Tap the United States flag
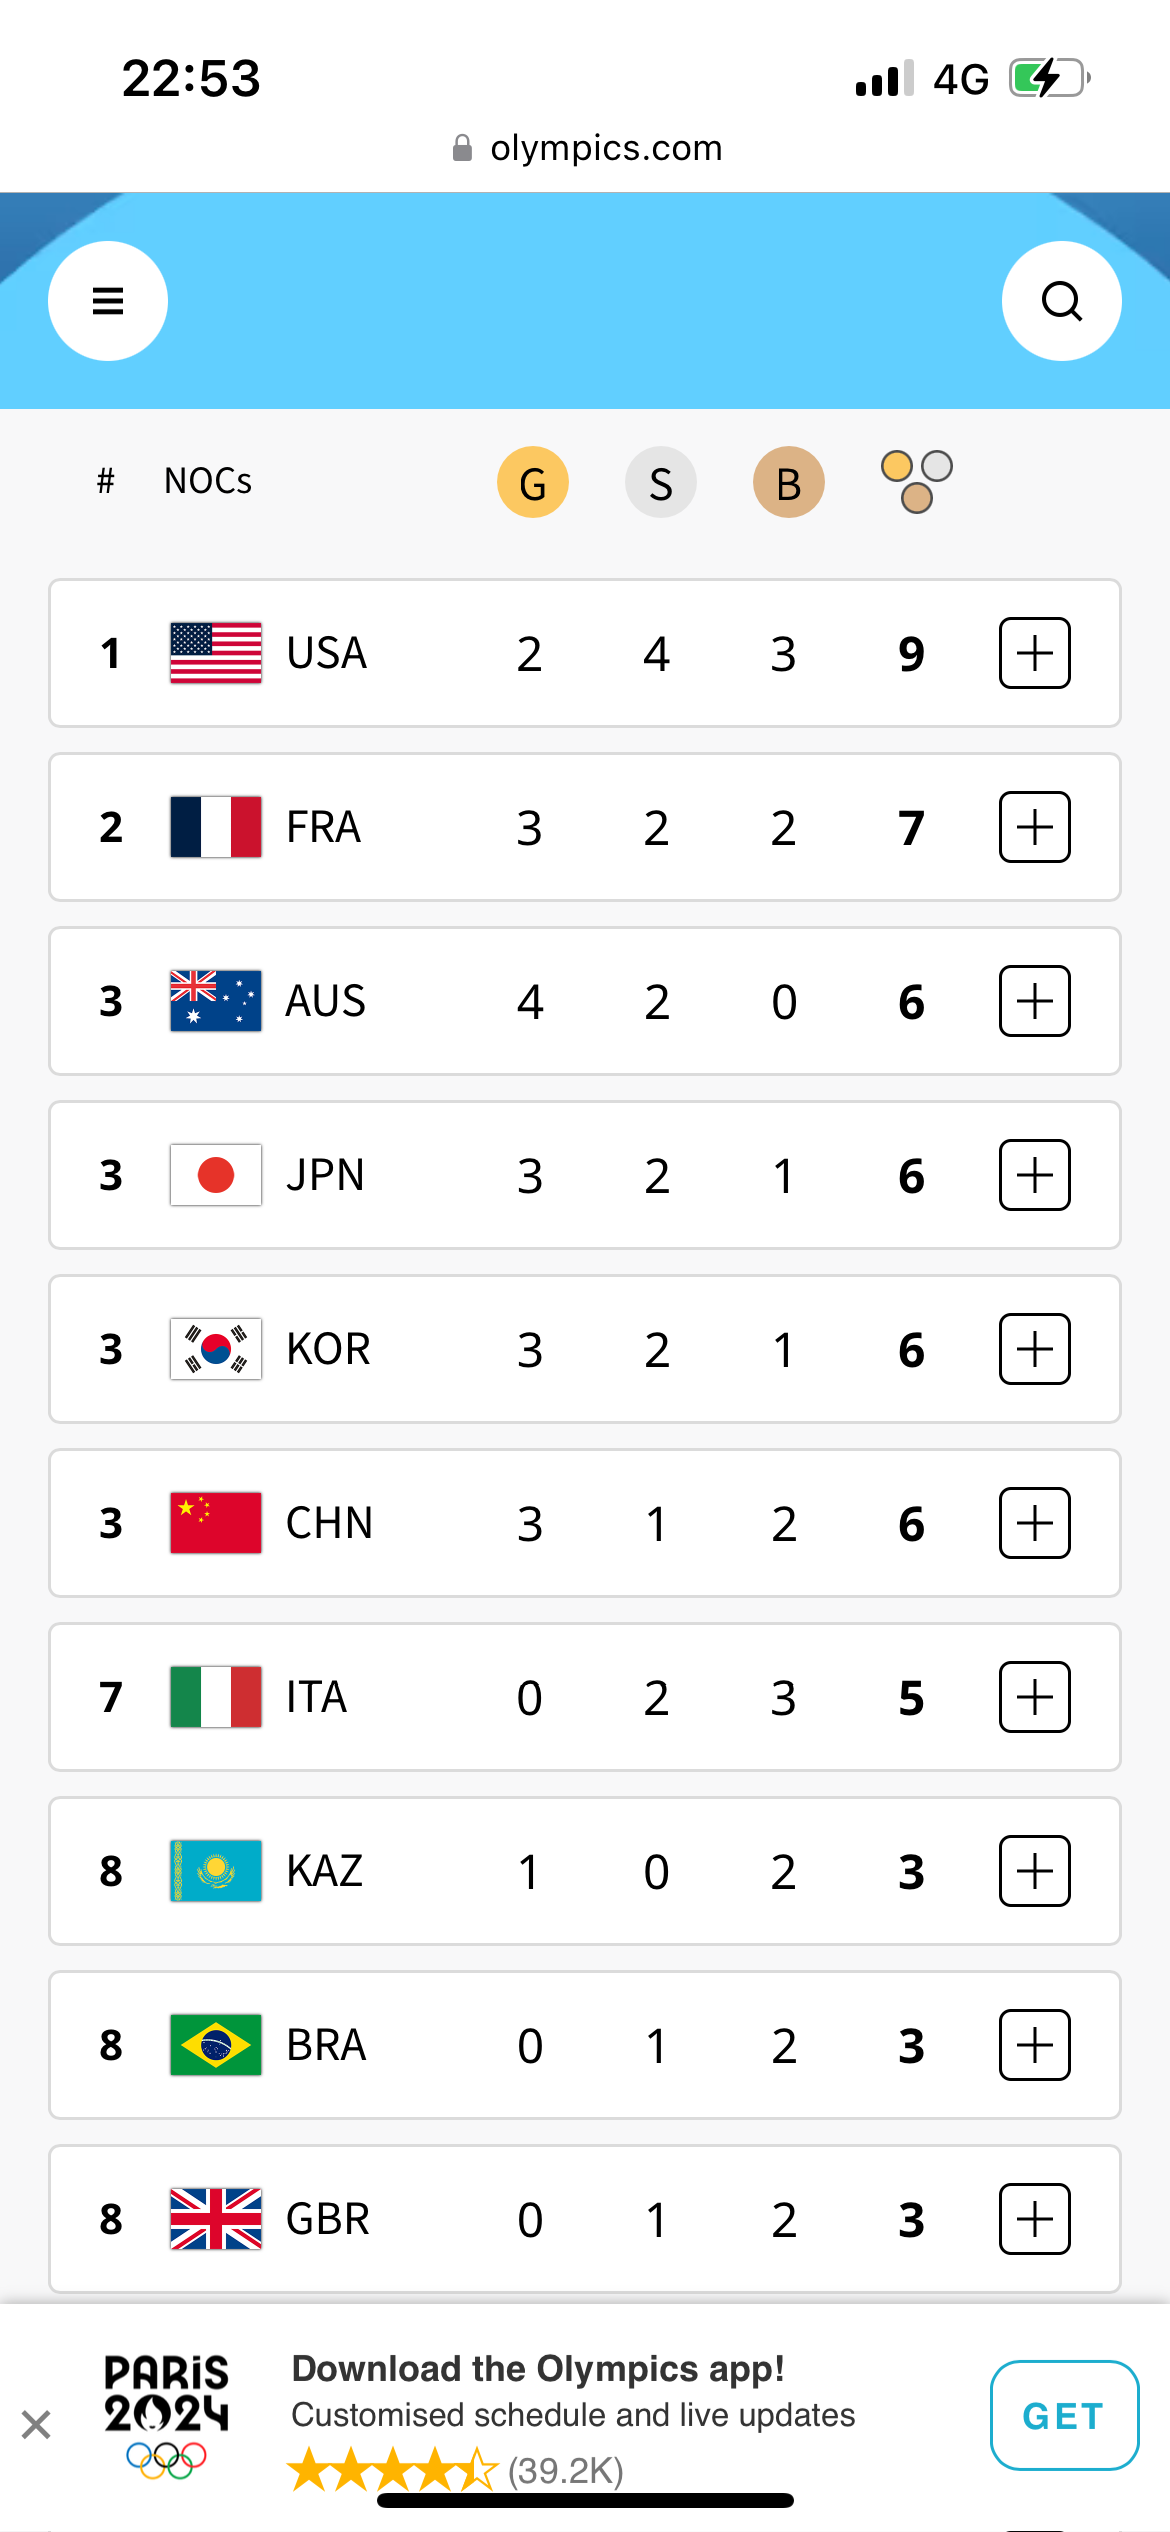 click(216, 653)
